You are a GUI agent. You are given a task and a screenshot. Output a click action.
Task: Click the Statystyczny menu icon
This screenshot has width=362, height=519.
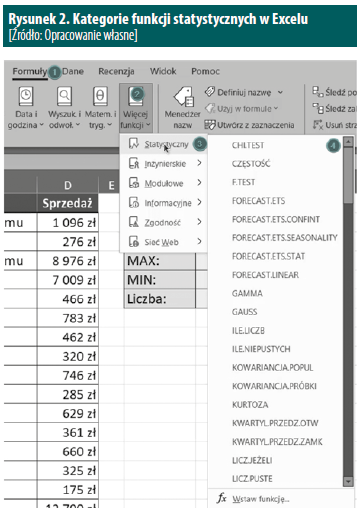pos(134,144)
